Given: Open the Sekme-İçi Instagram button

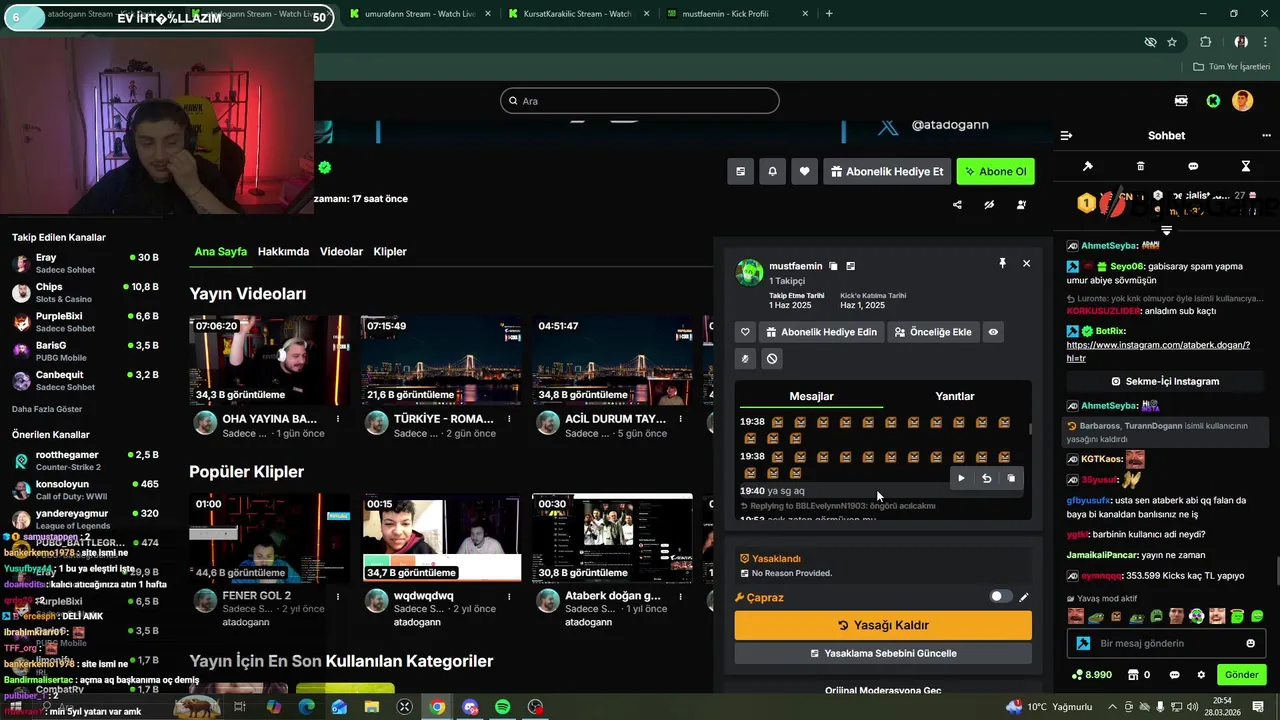Looking at the screenshot, I should pos(1166,381).
